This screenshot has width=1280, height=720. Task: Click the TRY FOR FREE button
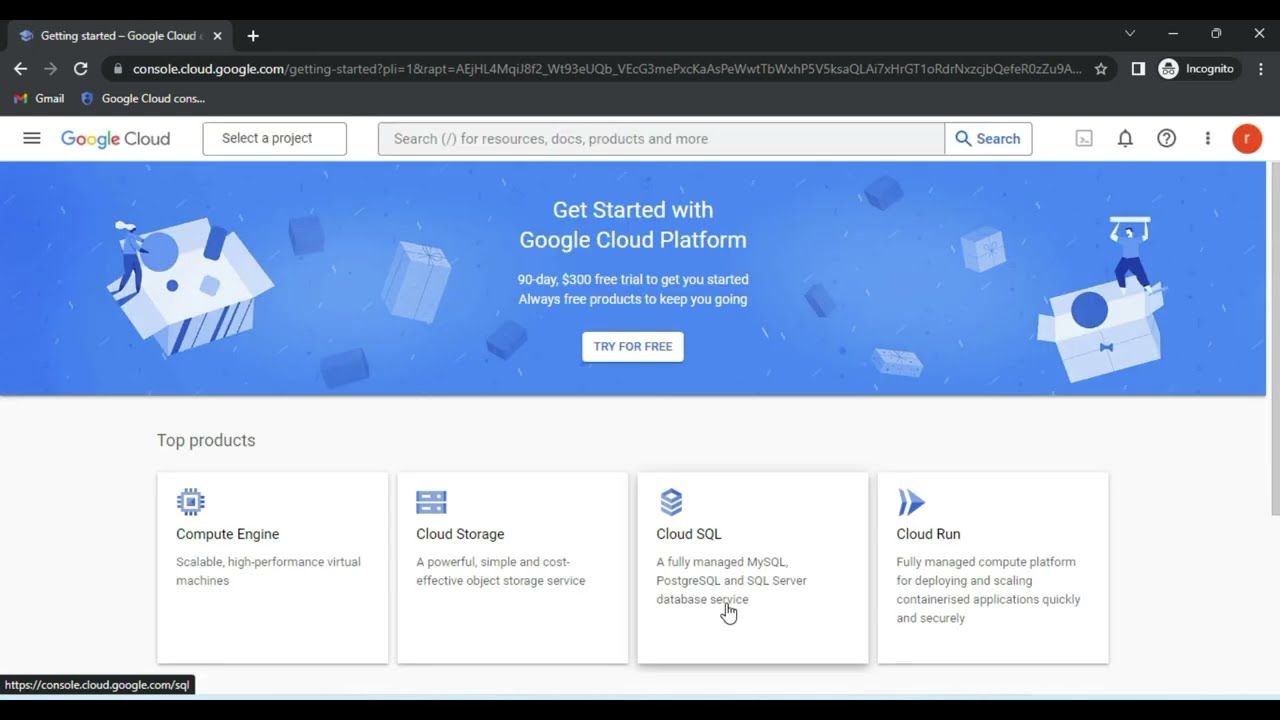(x=633, y=347)
